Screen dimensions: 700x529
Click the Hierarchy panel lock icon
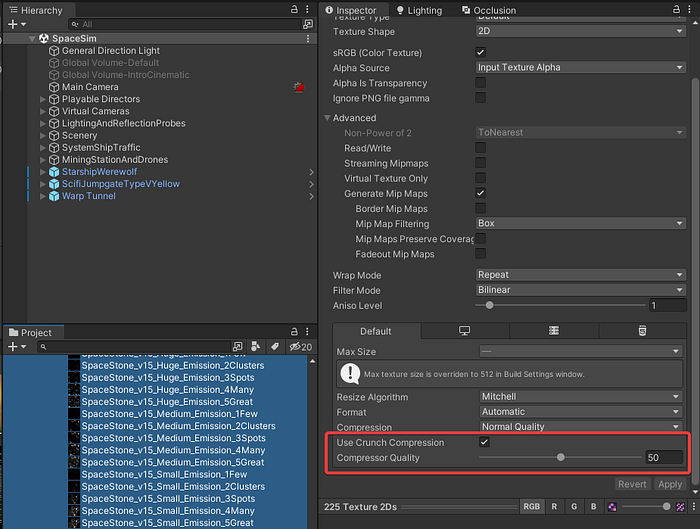(294, 9)
